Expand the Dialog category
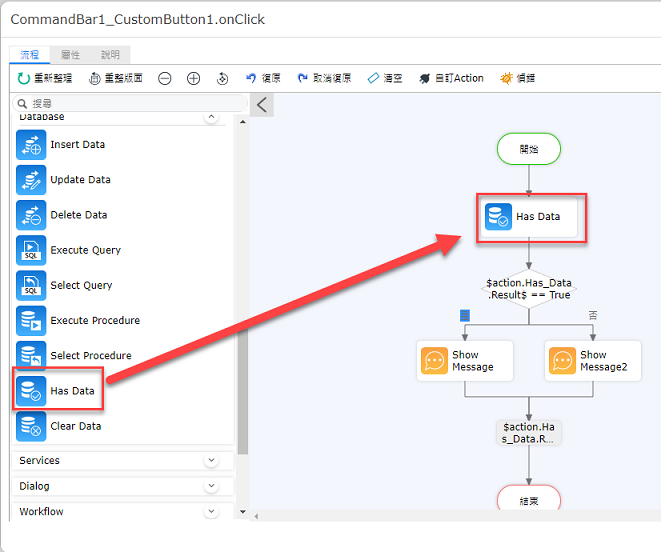 pyautogui.click(x=211, y=486)
